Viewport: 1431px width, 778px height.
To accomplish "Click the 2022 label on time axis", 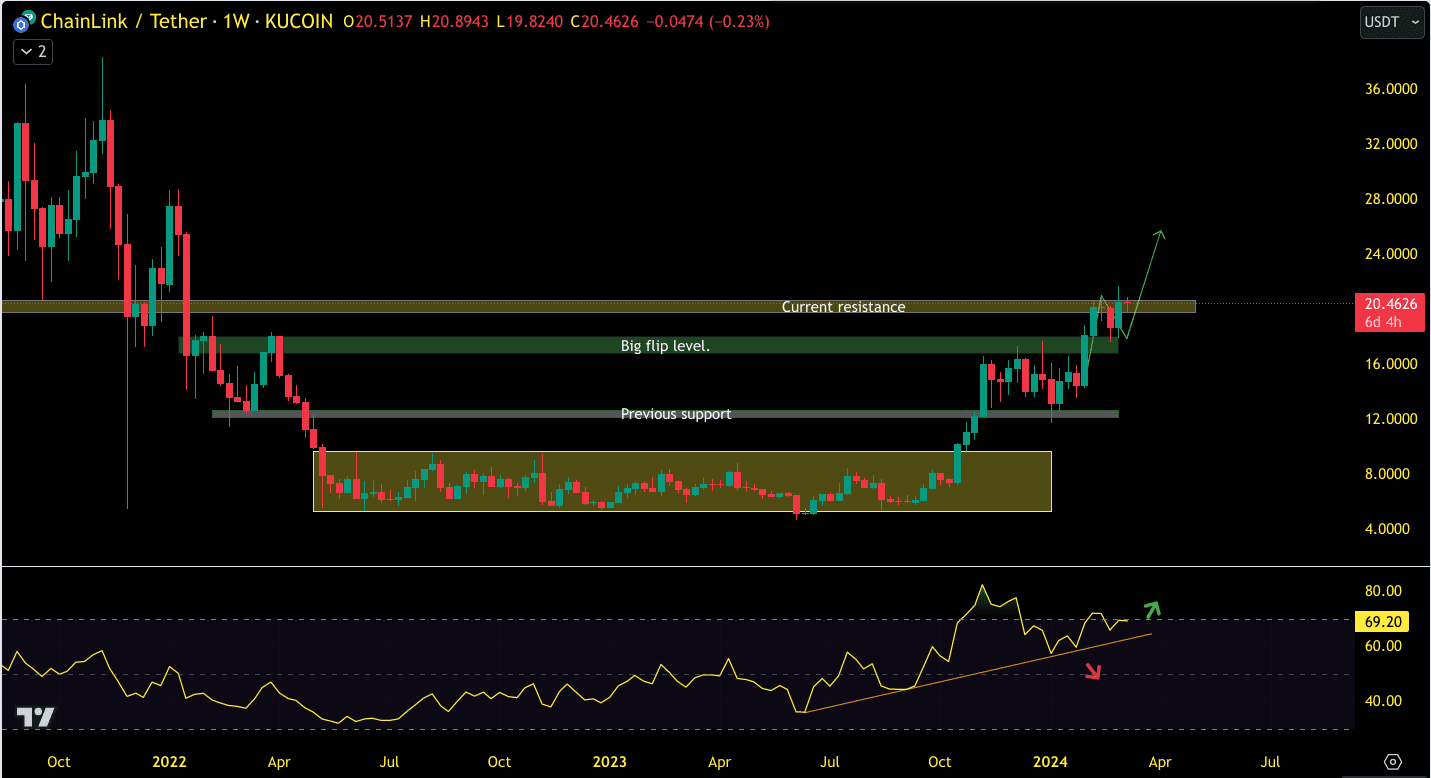I will click(x=170, y=762).
